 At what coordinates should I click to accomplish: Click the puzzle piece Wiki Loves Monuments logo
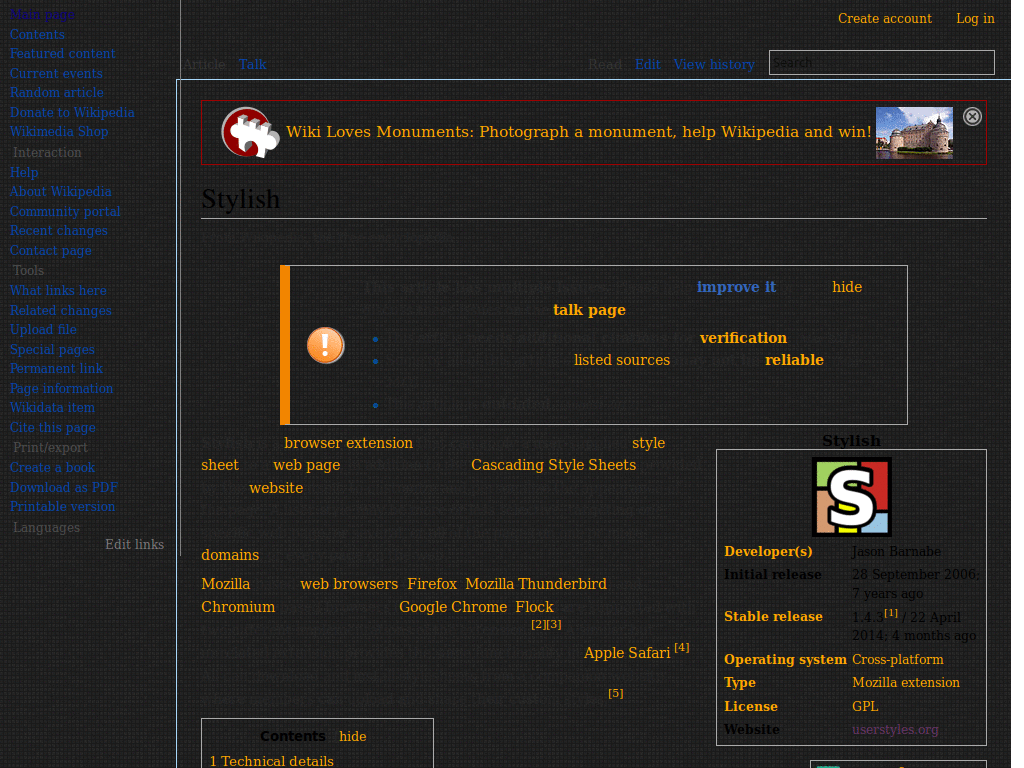pos(249,133)
